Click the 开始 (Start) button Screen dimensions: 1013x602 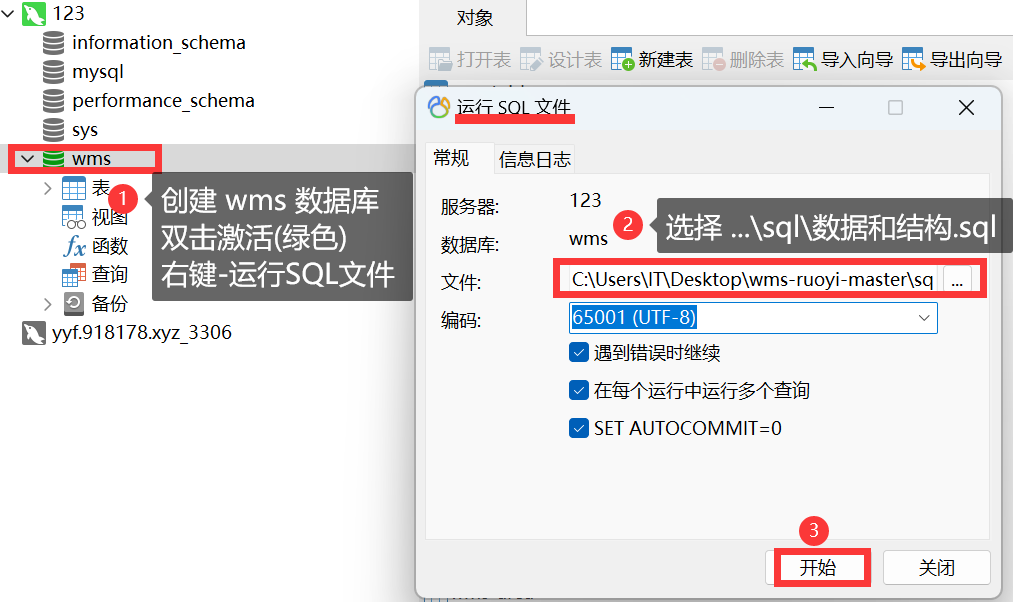pyautogui.click(x=818, y=568)
